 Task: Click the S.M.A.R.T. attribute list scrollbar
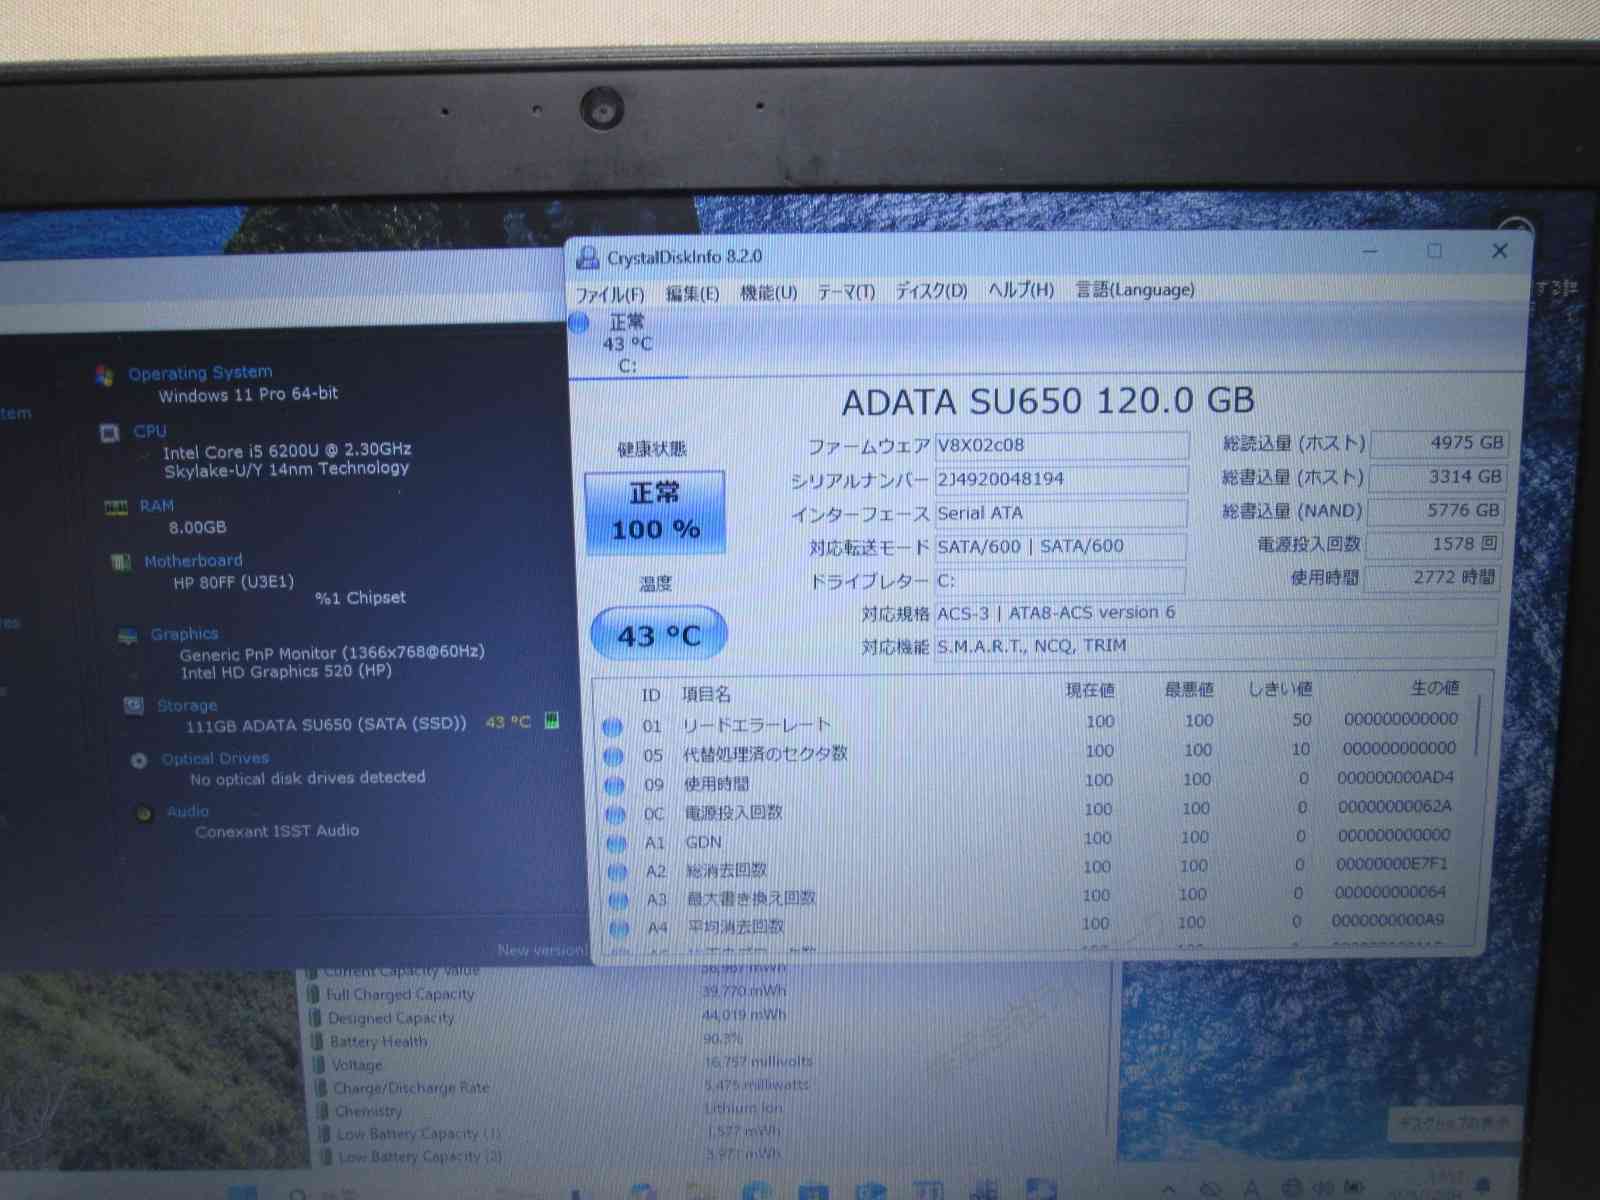point(1478,730)
